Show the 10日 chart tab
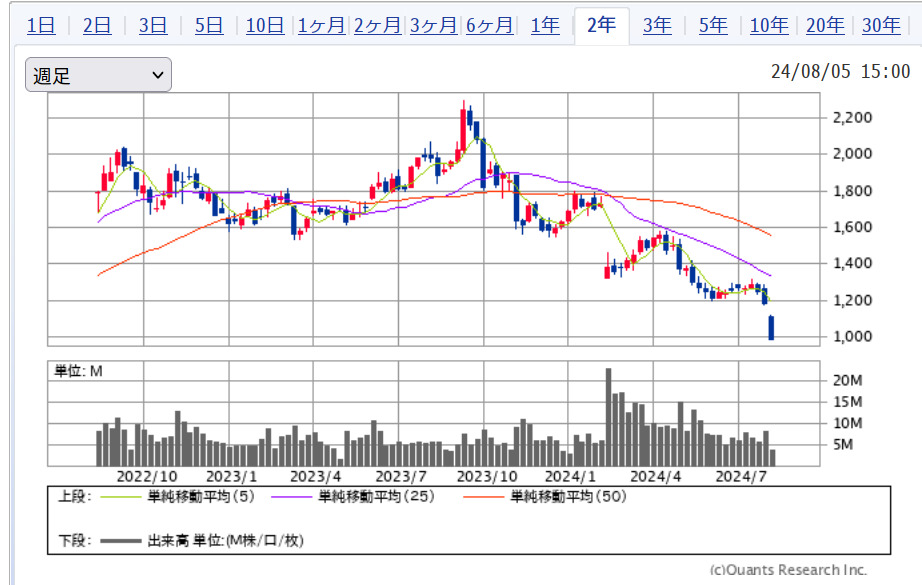The width and height of the screenshot is (922, 585). coord(265,26)
